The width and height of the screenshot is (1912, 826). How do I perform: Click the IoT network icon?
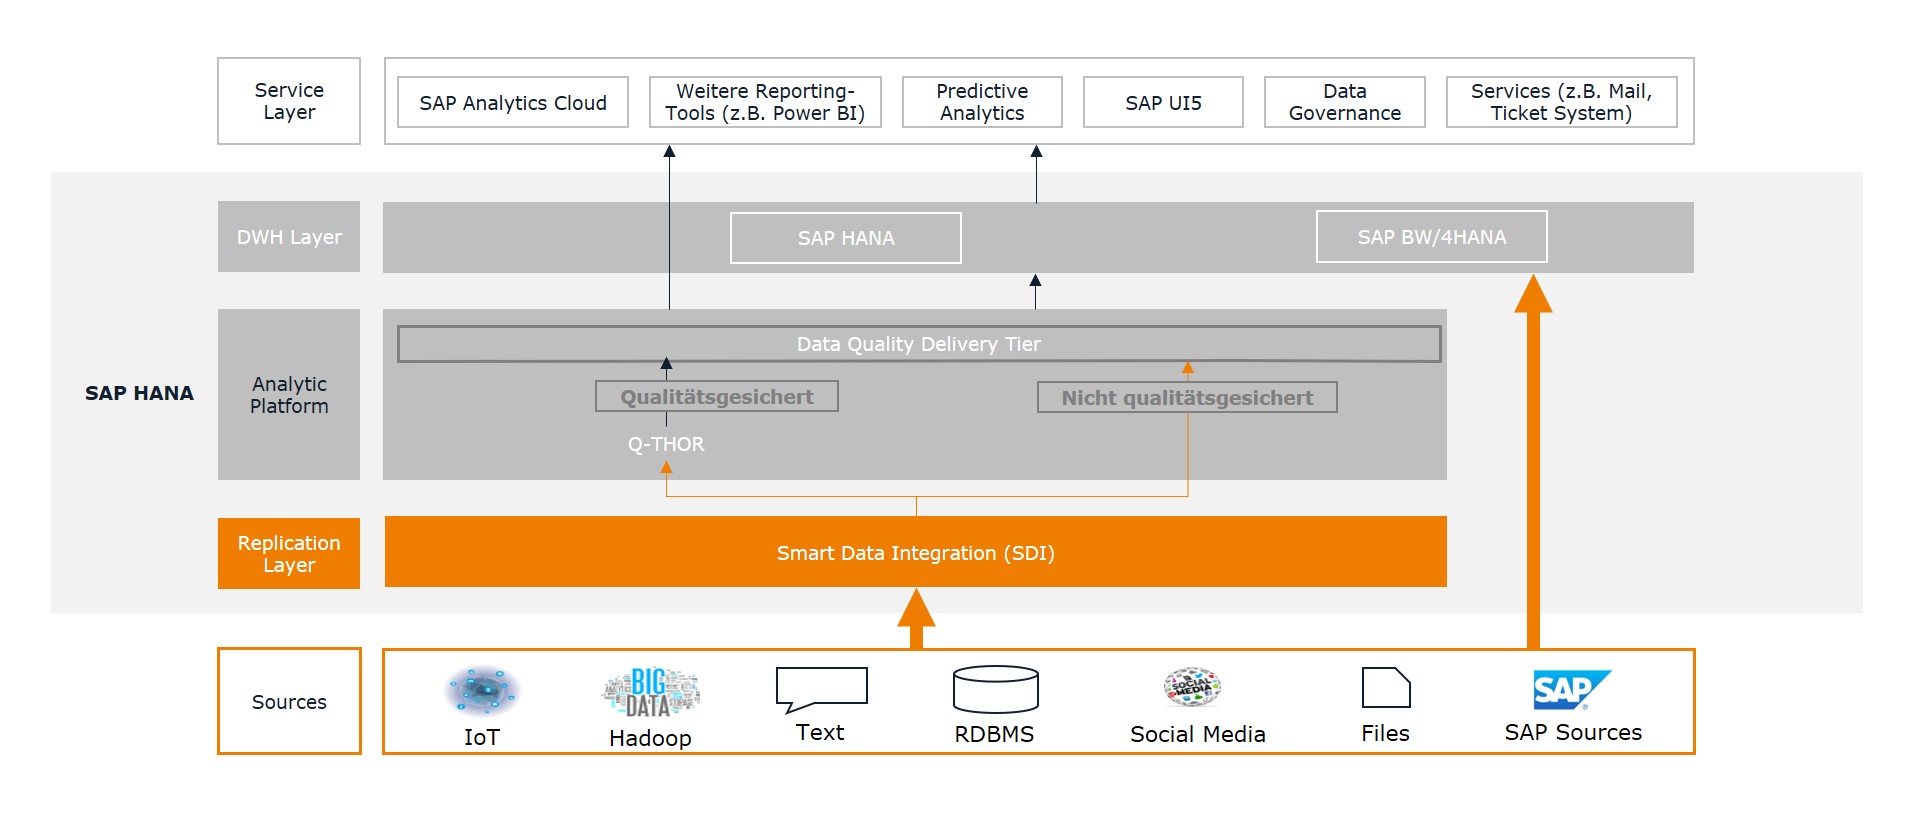tap(482, 691)
